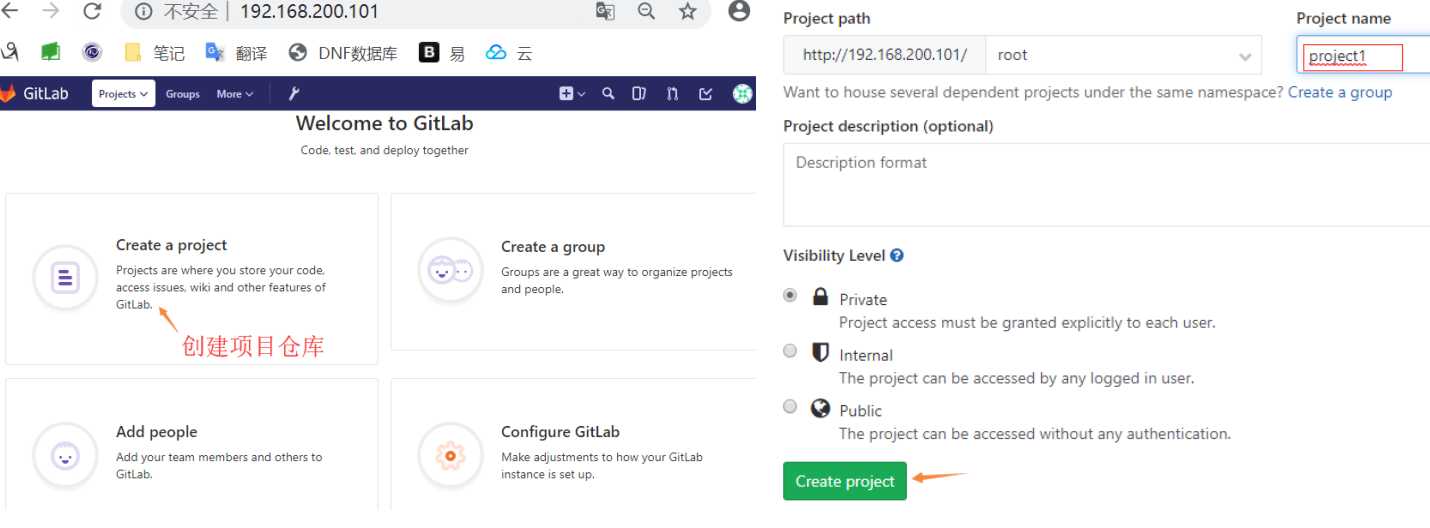The height and width of the screenshot is (528, 1430).
Task: Open the green bookmark icon in bookmarks bar
Action: 50,53
